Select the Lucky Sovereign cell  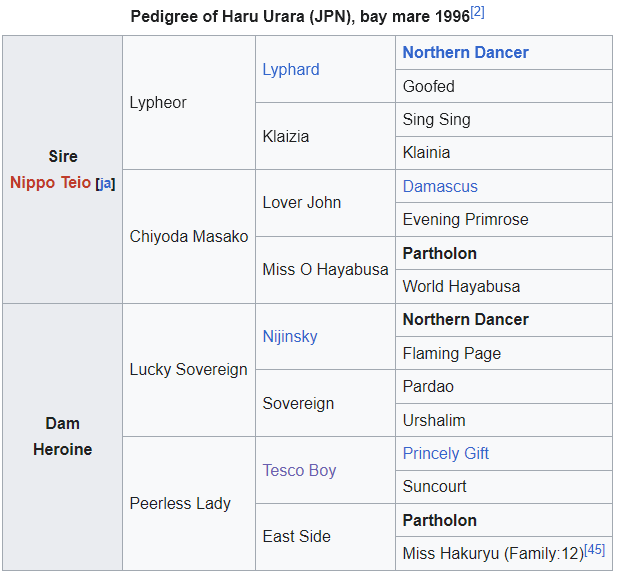189,370
